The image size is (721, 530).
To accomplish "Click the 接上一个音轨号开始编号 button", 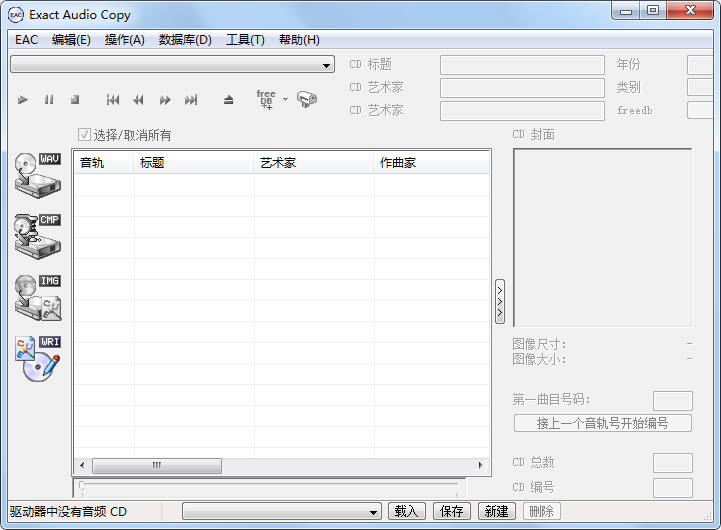I will point(602,423).
